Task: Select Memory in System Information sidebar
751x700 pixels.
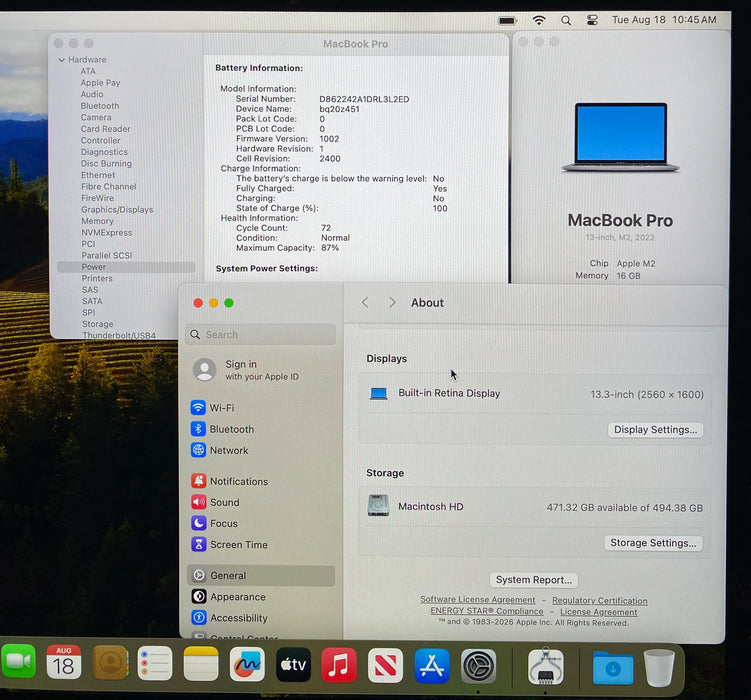Action: coord(97,221)
